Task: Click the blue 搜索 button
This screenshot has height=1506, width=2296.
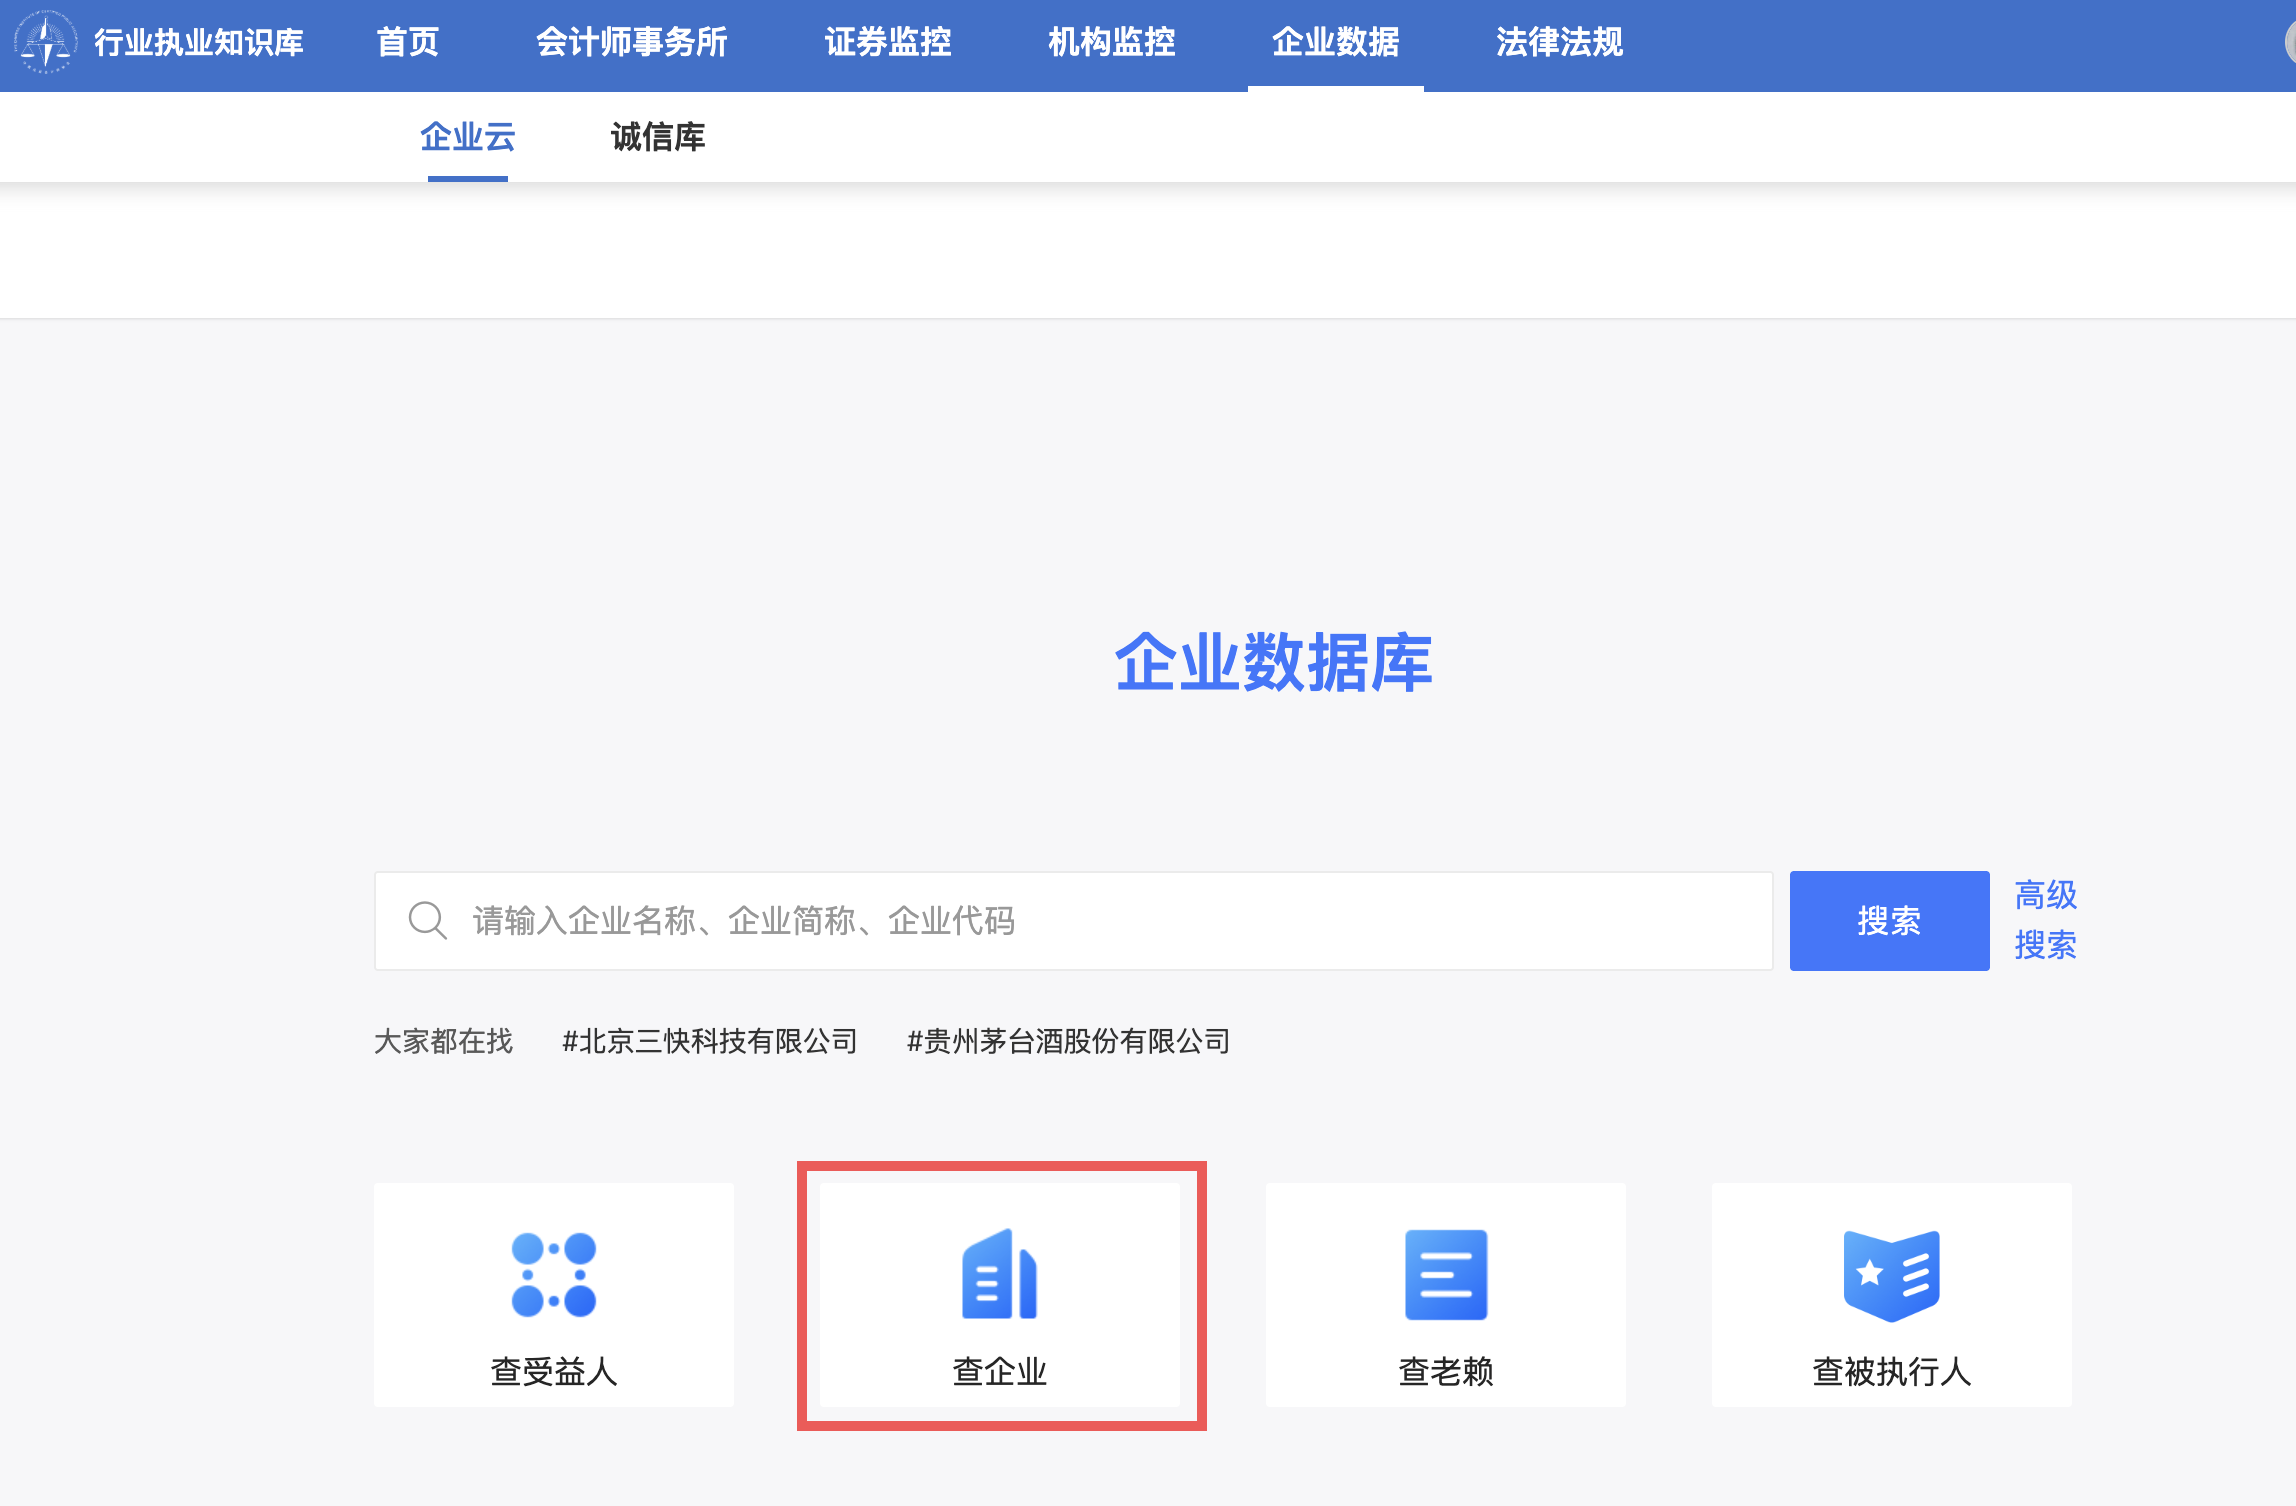Action: click(x=1889, y=920)
